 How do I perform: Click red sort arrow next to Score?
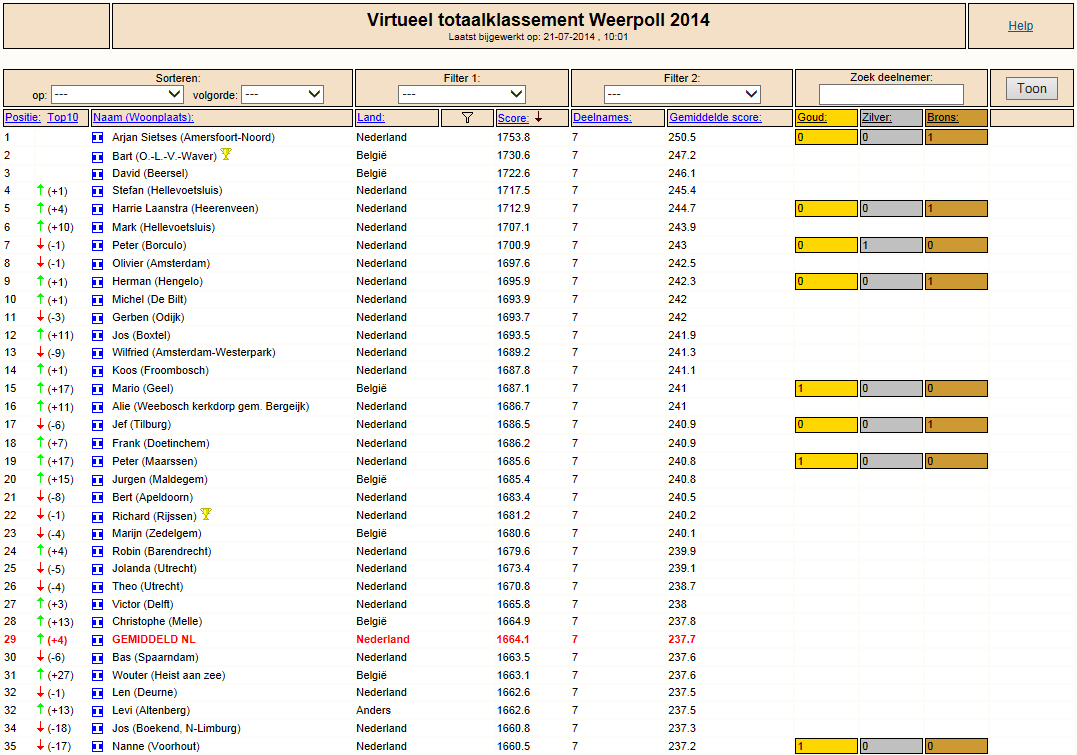538,117
